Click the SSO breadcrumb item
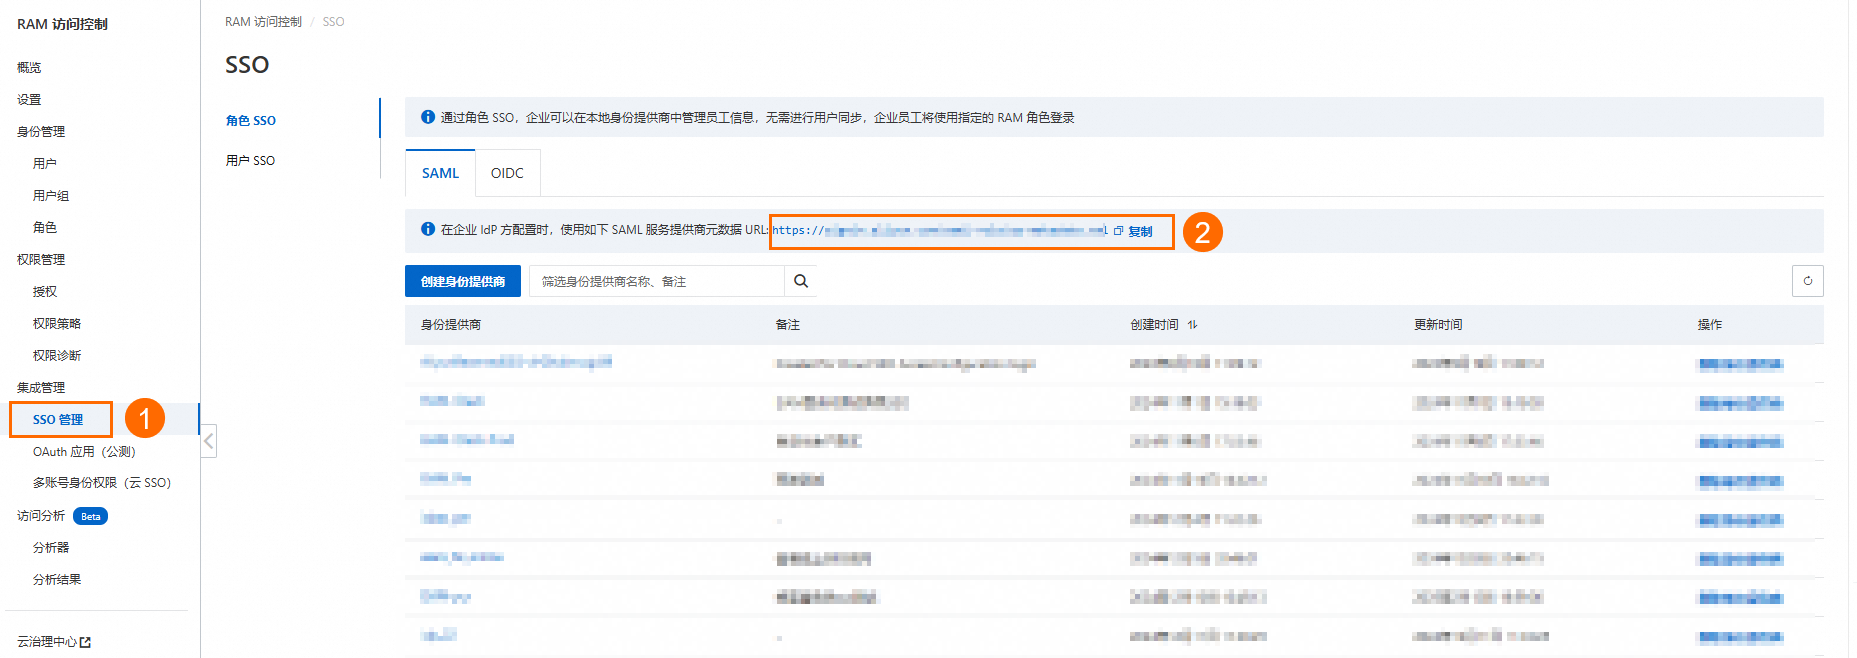 (333, 22)
